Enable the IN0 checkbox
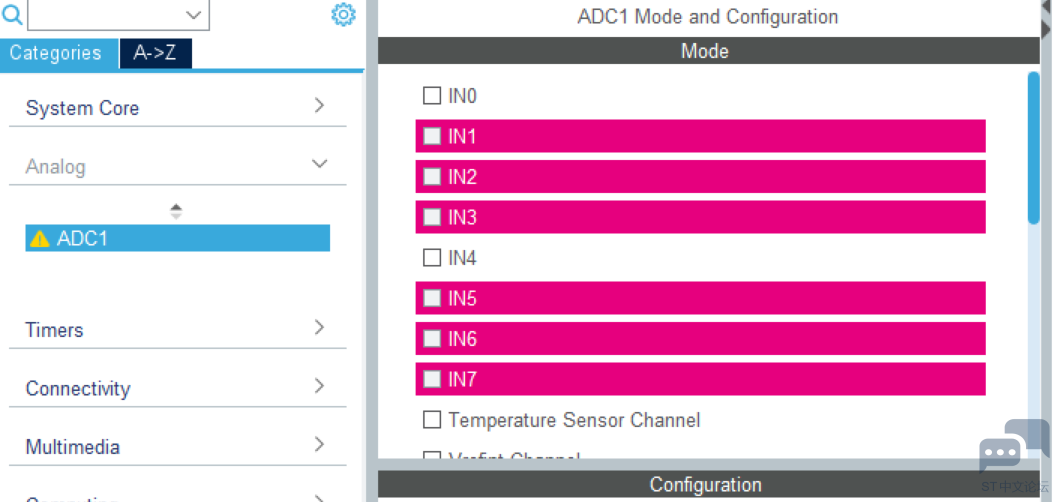The image size is (1058, 502). pos(432,96)
